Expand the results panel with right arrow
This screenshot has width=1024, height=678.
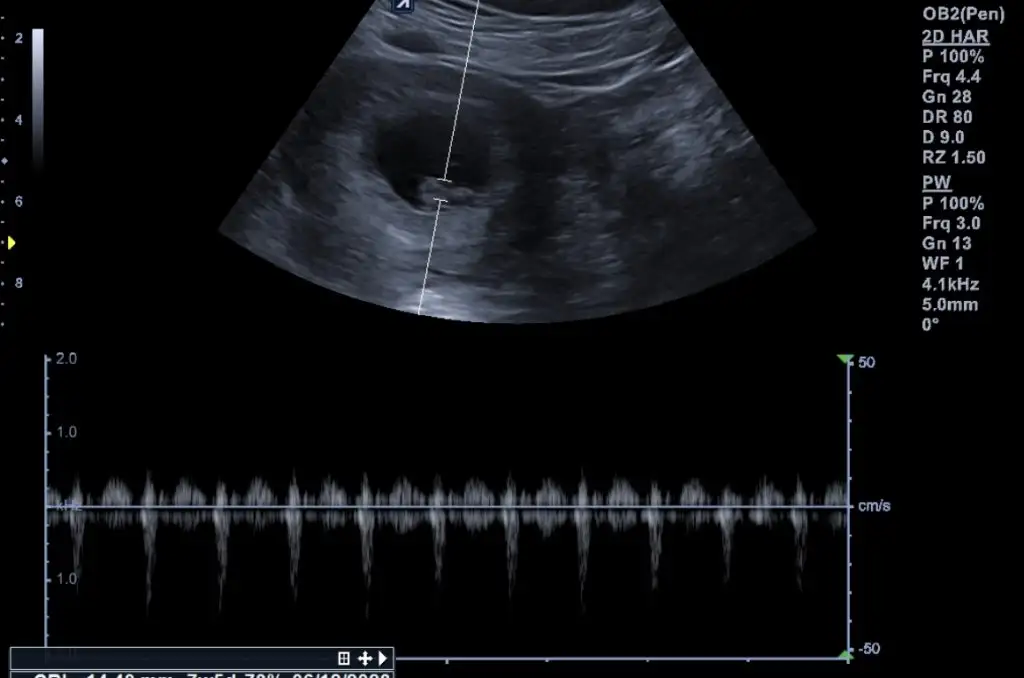[383, 658]
